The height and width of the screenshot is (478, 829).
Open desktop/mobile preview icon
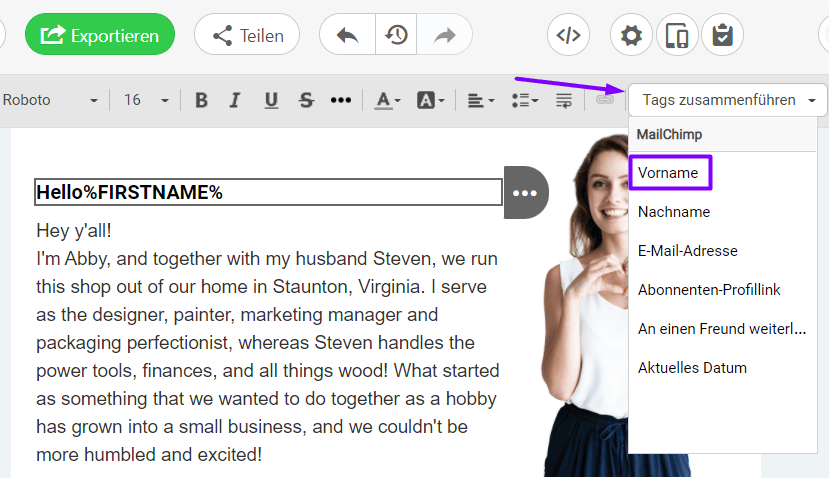click(677, 35)
